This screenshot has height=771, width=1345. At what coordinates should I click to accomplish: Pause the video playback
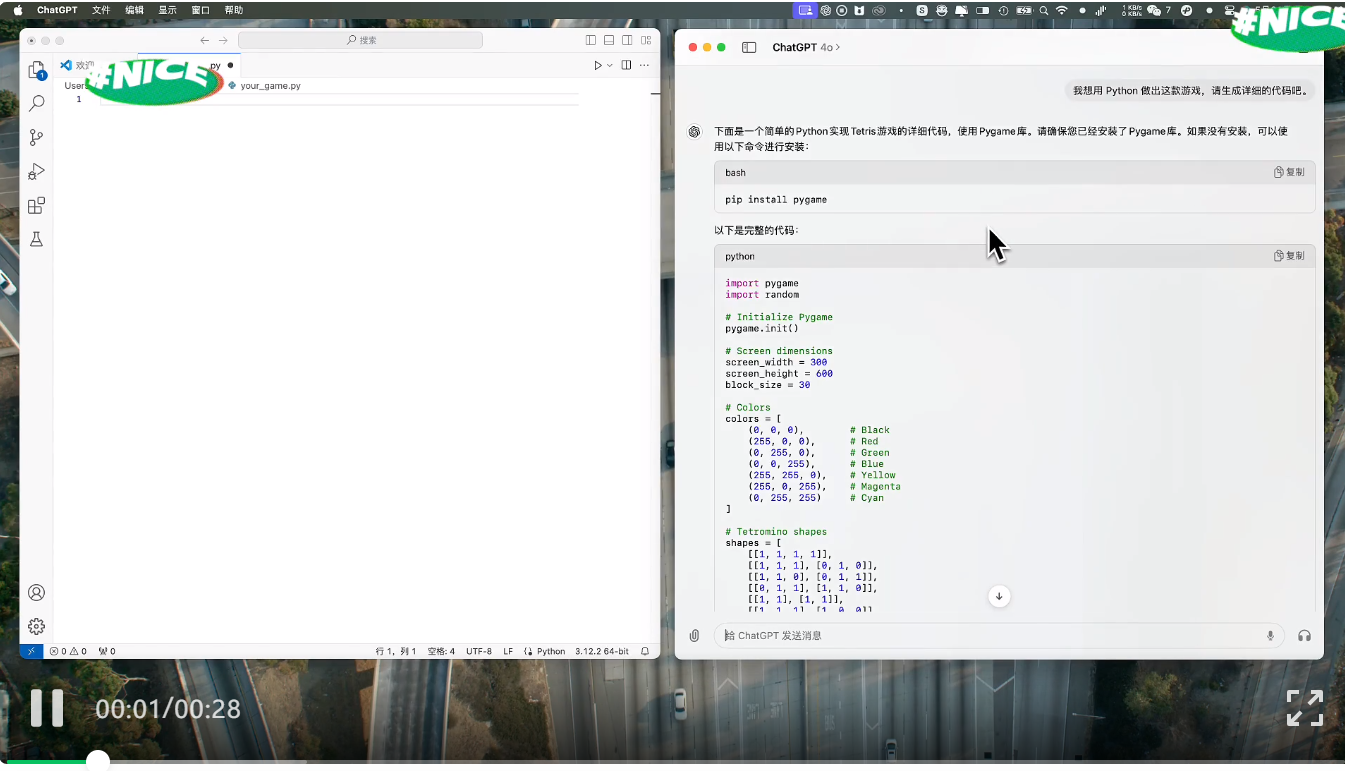coord(47,708)
